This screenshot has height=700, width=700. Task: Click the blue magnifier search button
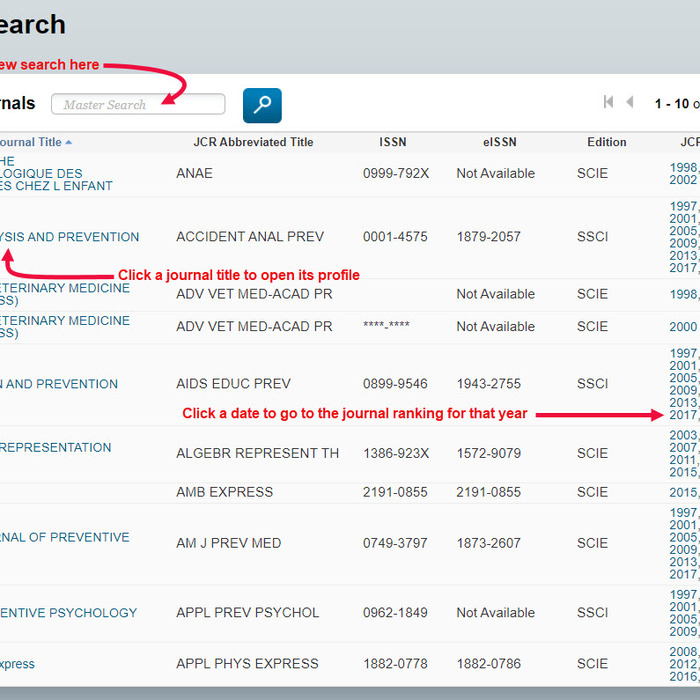click(262, 105)
